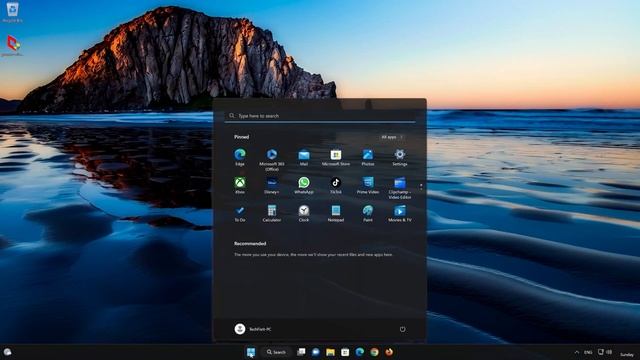Launch the Photos pinned app
The image size is (640, 360).
(368, 157)
